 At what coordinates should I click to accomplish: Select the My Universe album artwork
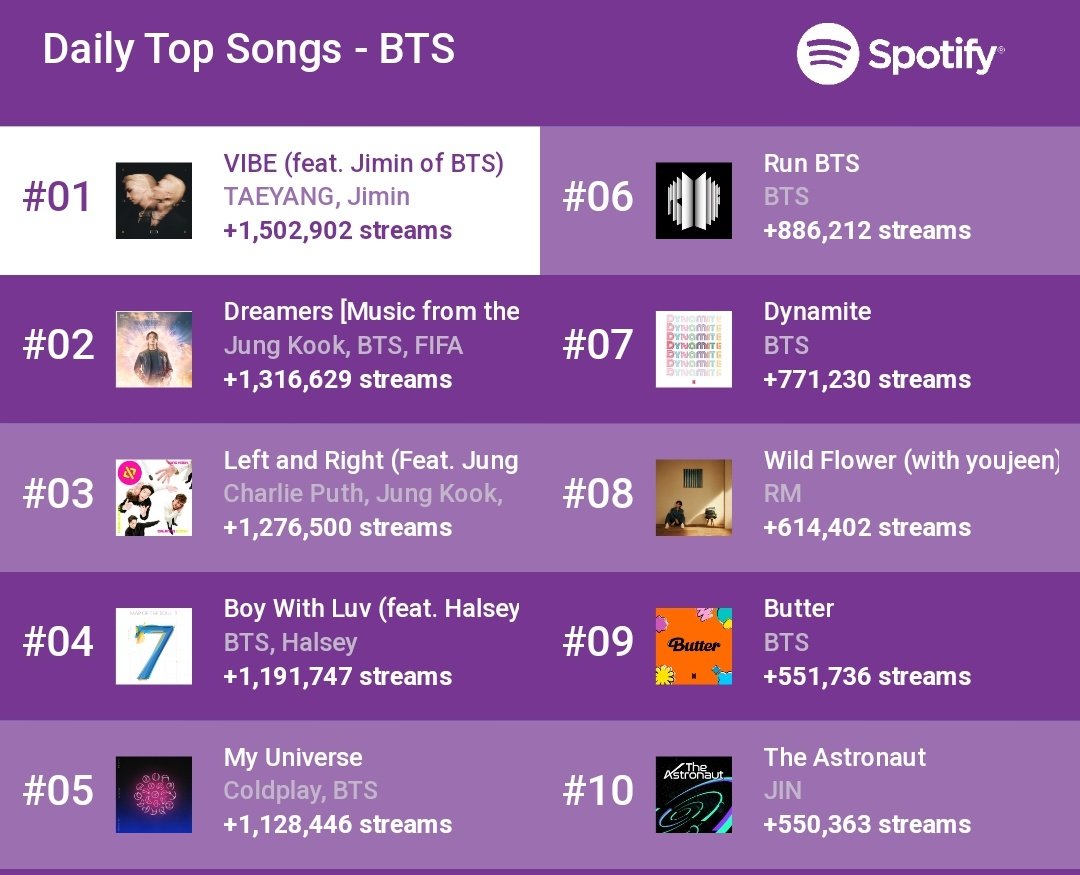[154, 794]
